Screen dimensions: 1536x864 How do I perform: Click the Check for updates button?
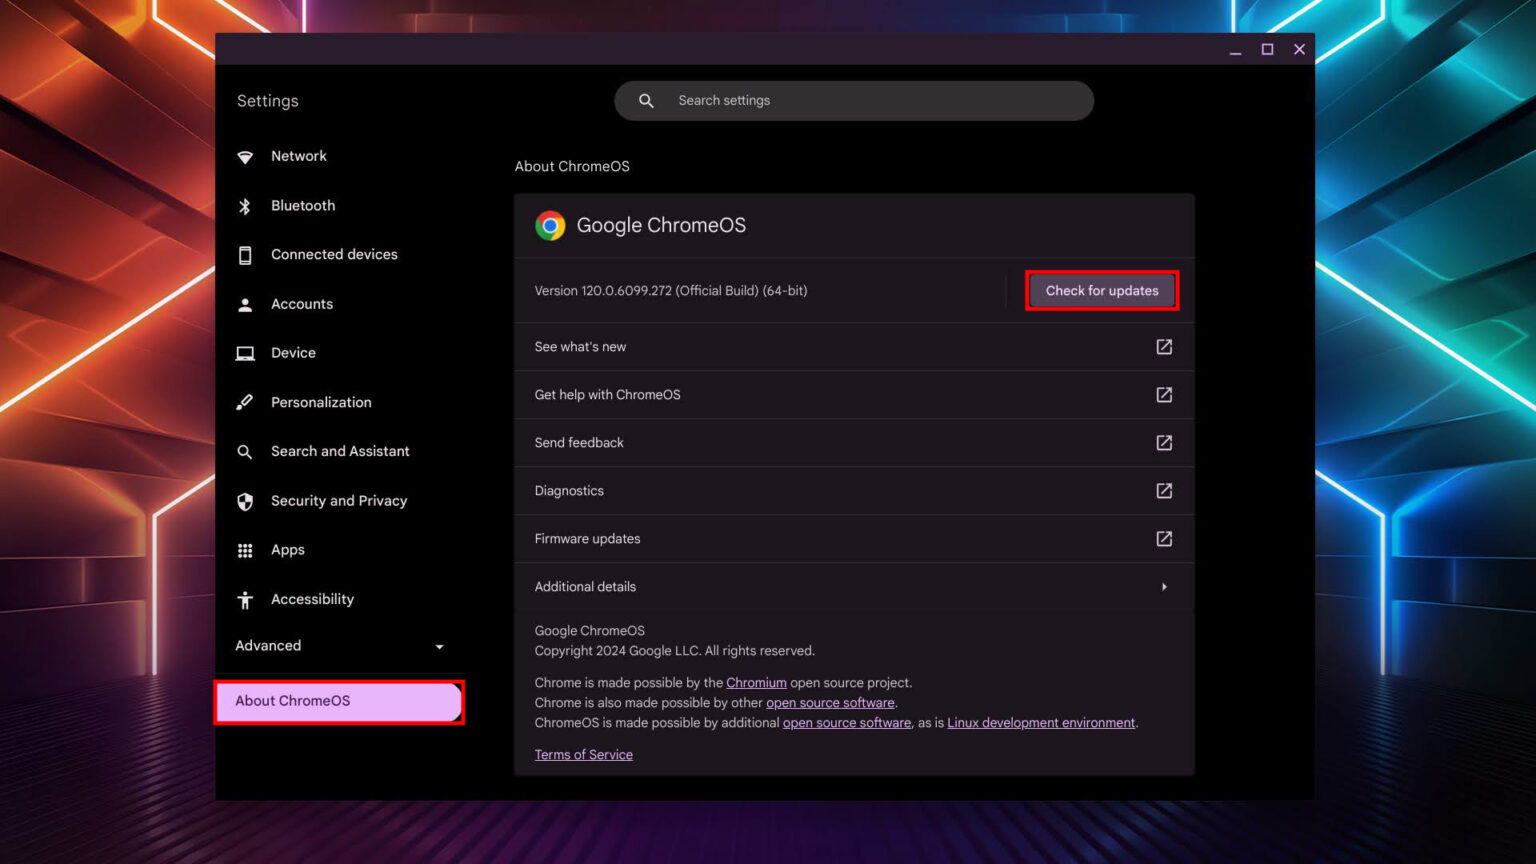pos(1101,290)
